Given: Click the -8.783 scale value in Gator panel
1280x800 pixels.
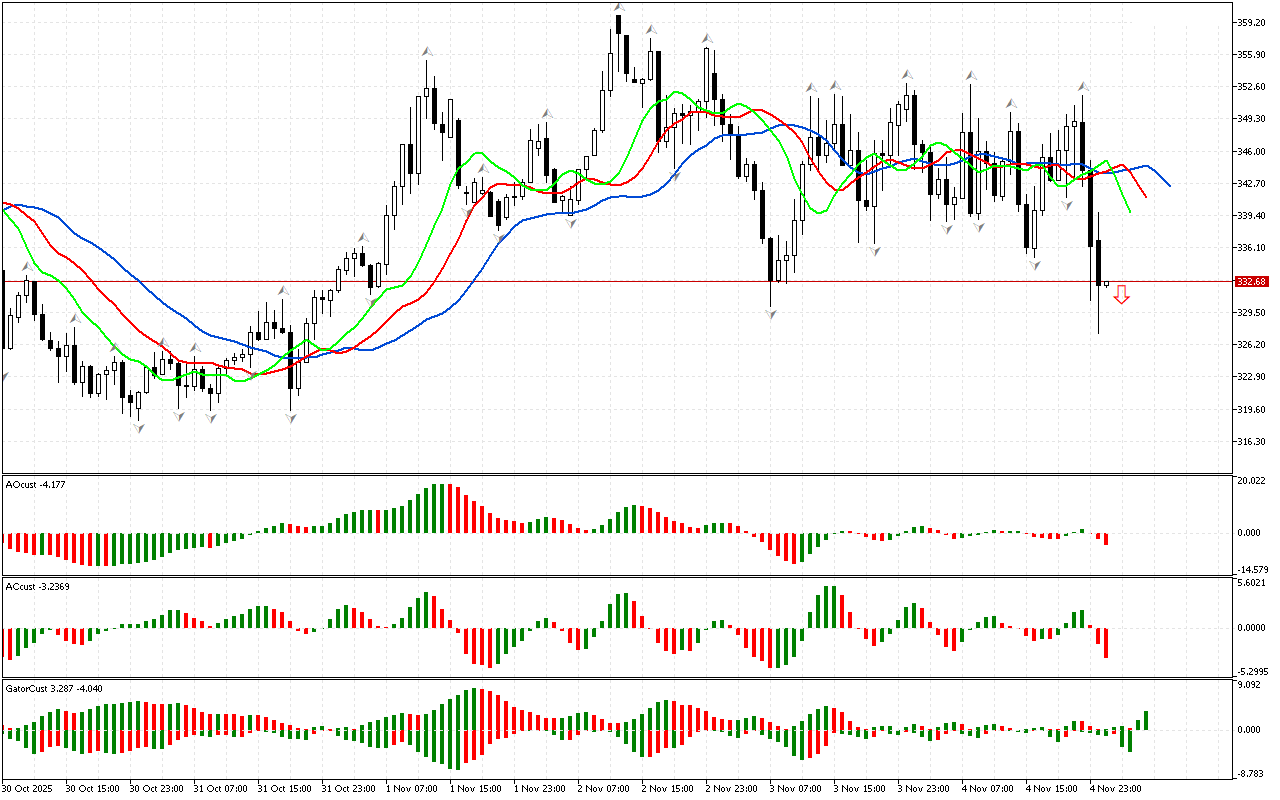Looking at the screenshot, I should coord(1251,774).
